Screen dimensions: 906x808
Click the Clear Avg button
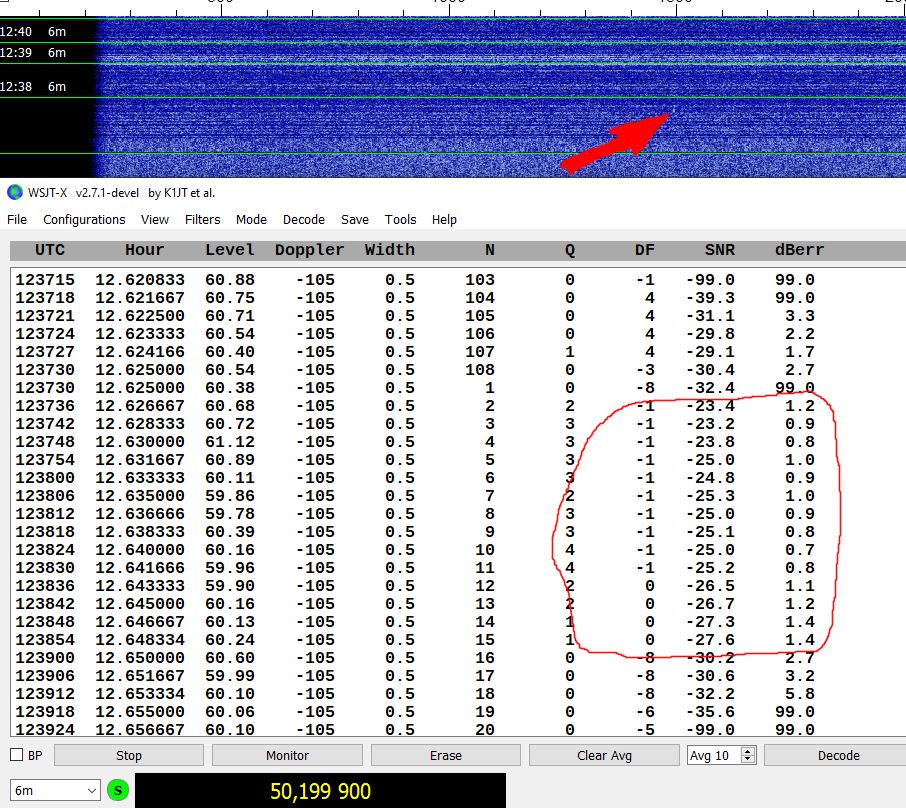pos(604,755)
